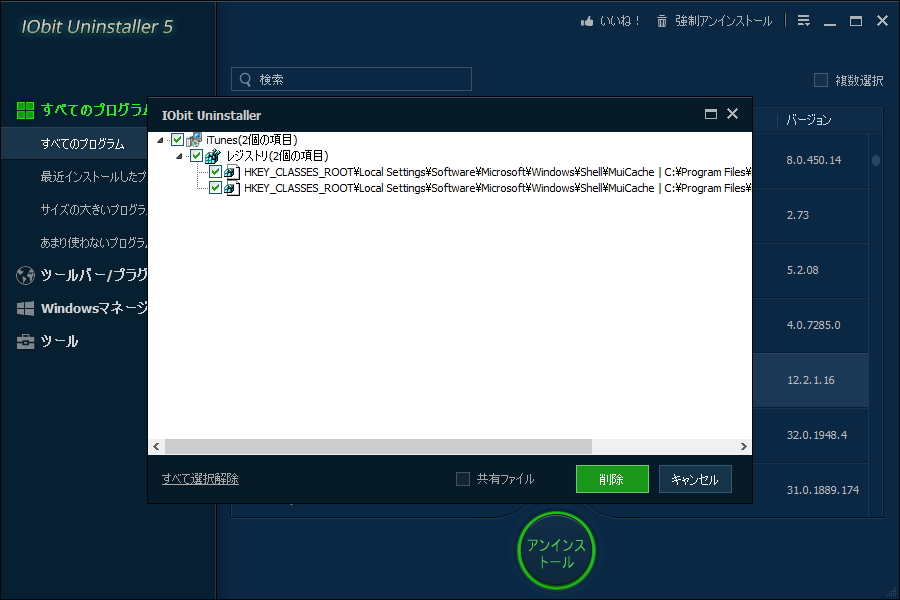Click version value 32.0.1948.4
The image size is (900, 600).
817,435
